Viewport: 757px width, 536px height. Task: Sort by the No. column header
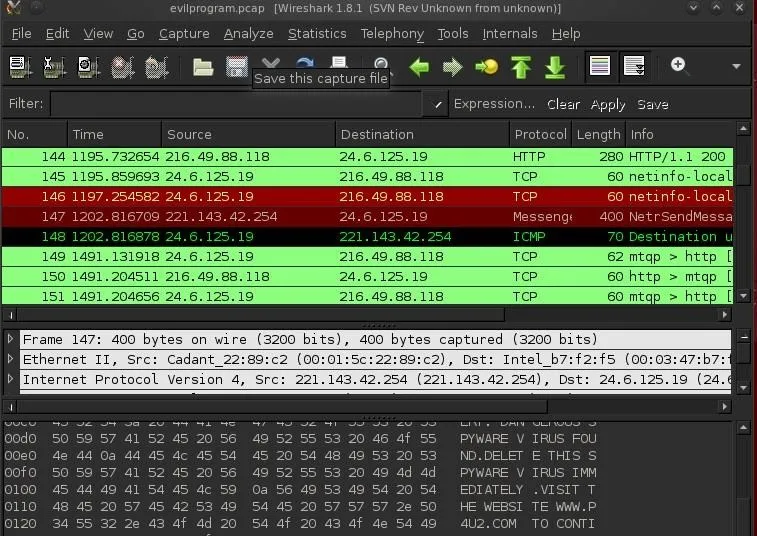click(34, 134)
